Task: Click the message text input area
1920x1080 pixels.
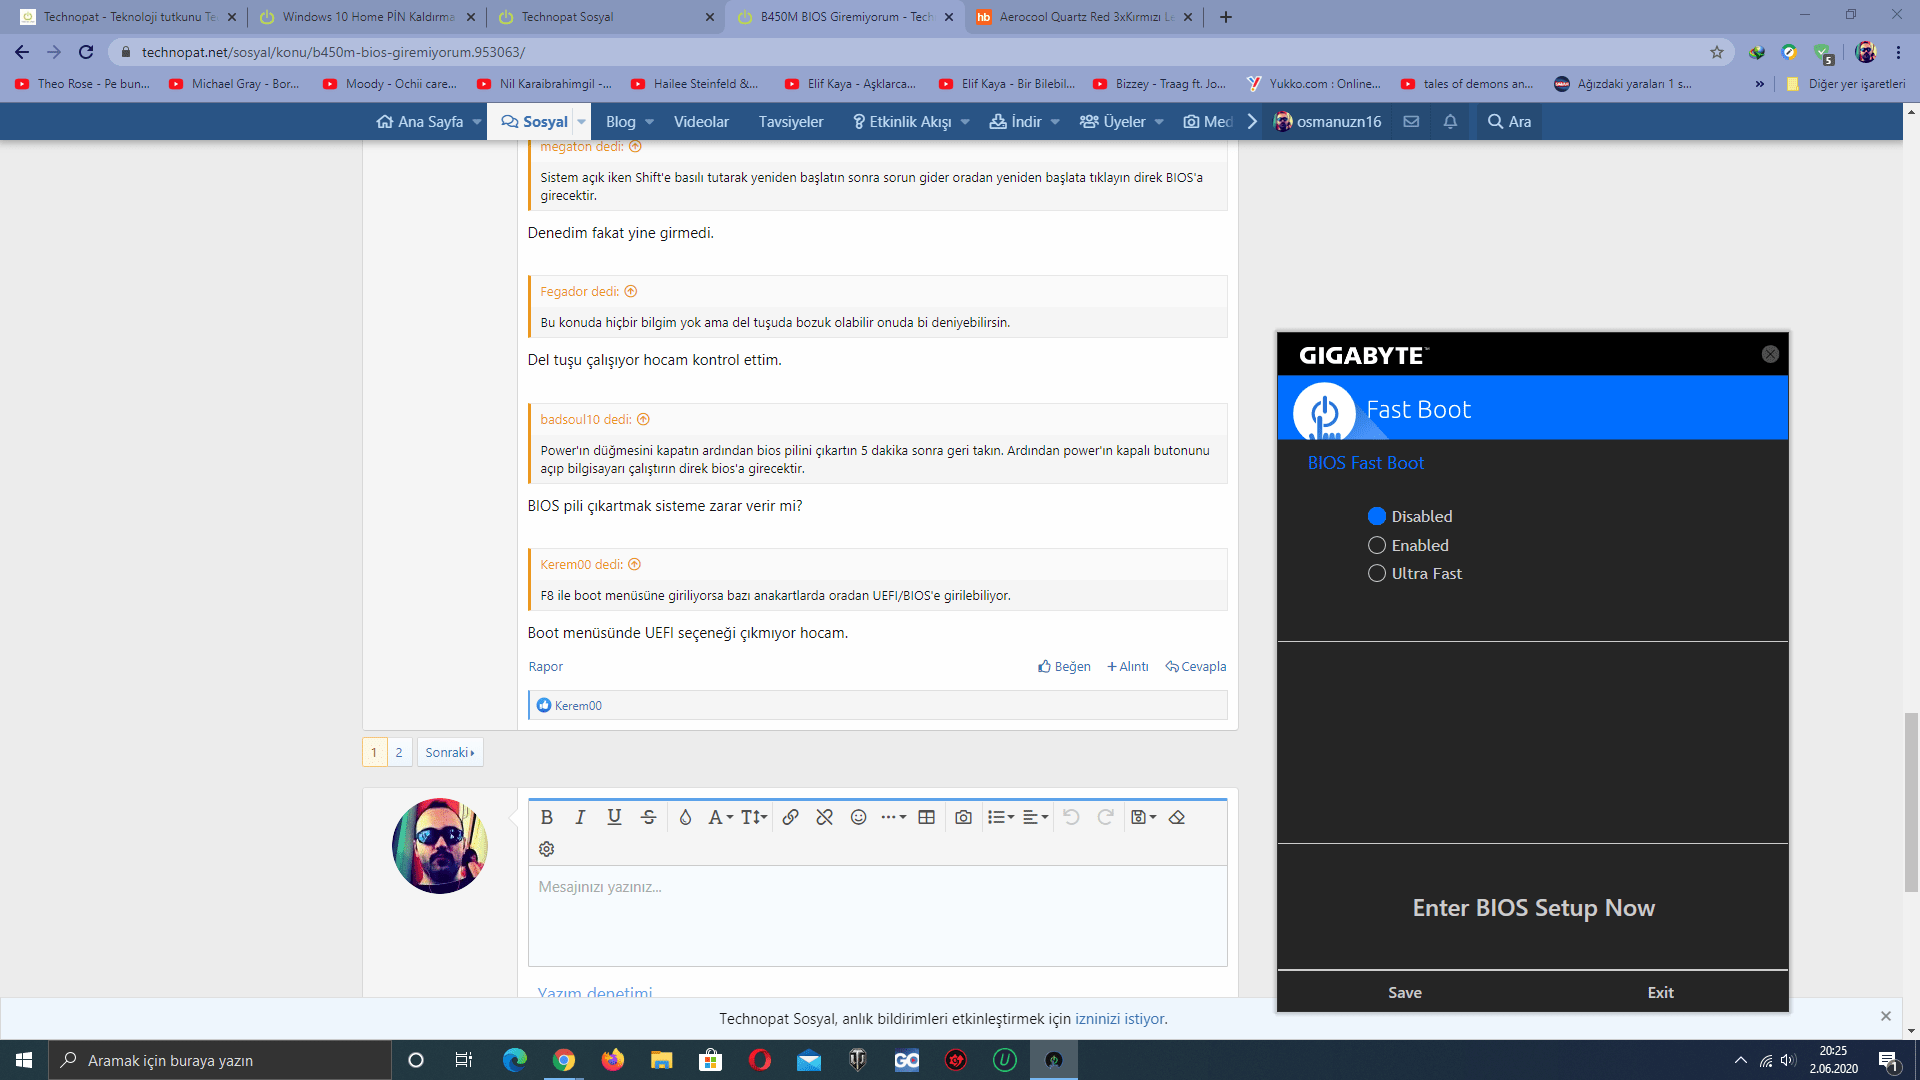Action: [x=877, y=915]
